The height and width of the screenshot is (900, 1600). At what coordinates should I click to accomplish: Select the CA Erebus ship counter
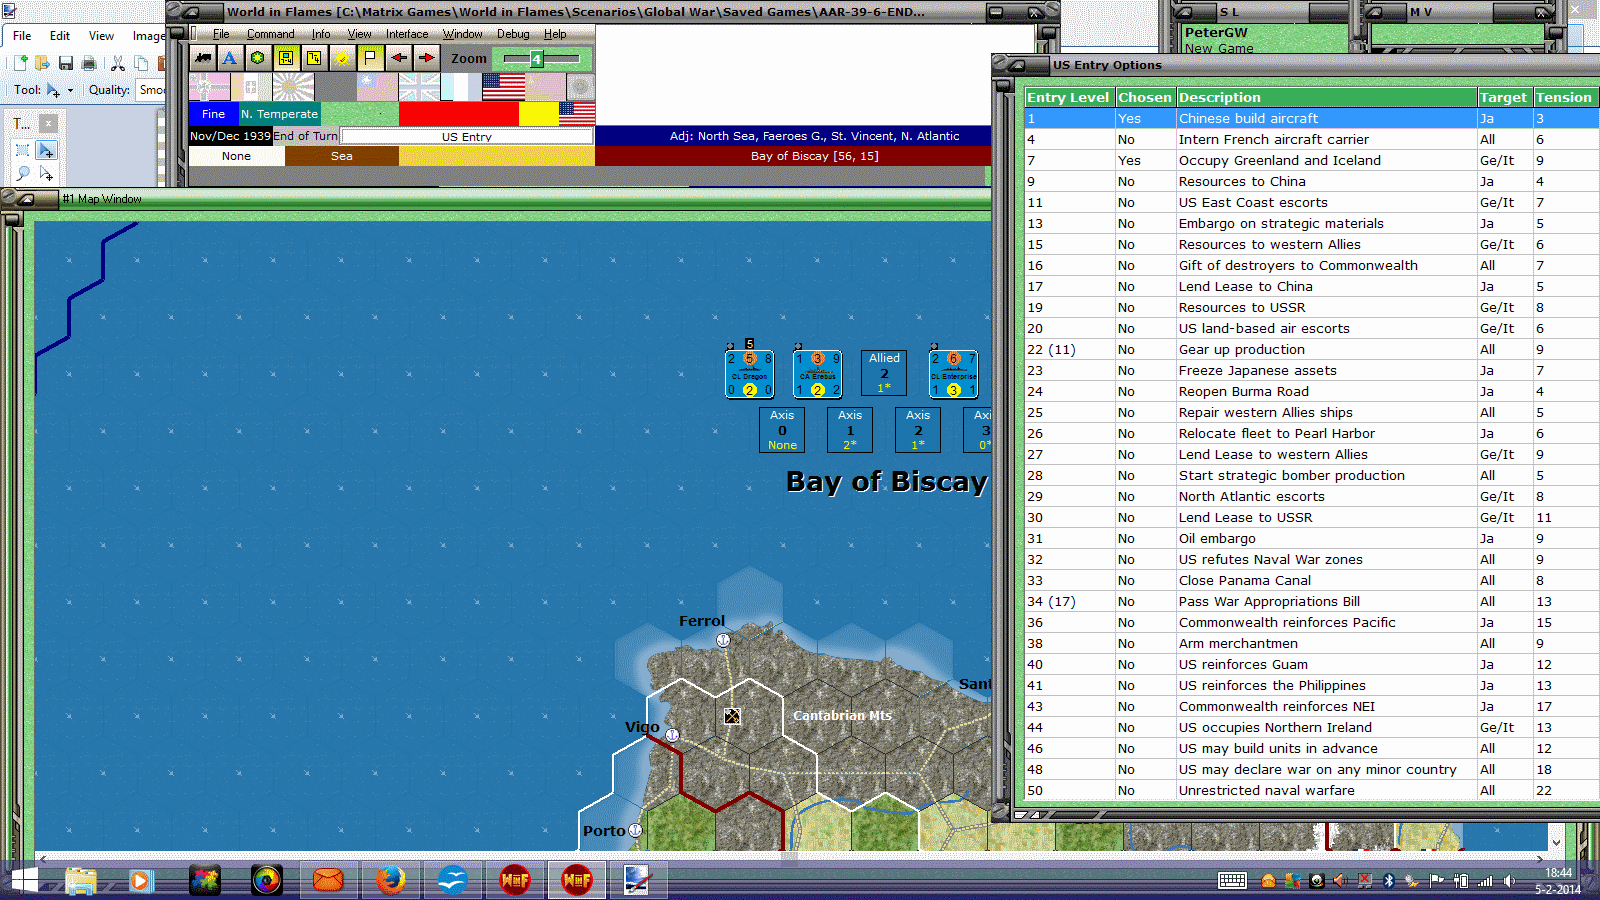pyautogui.click(x=818, y=374)
